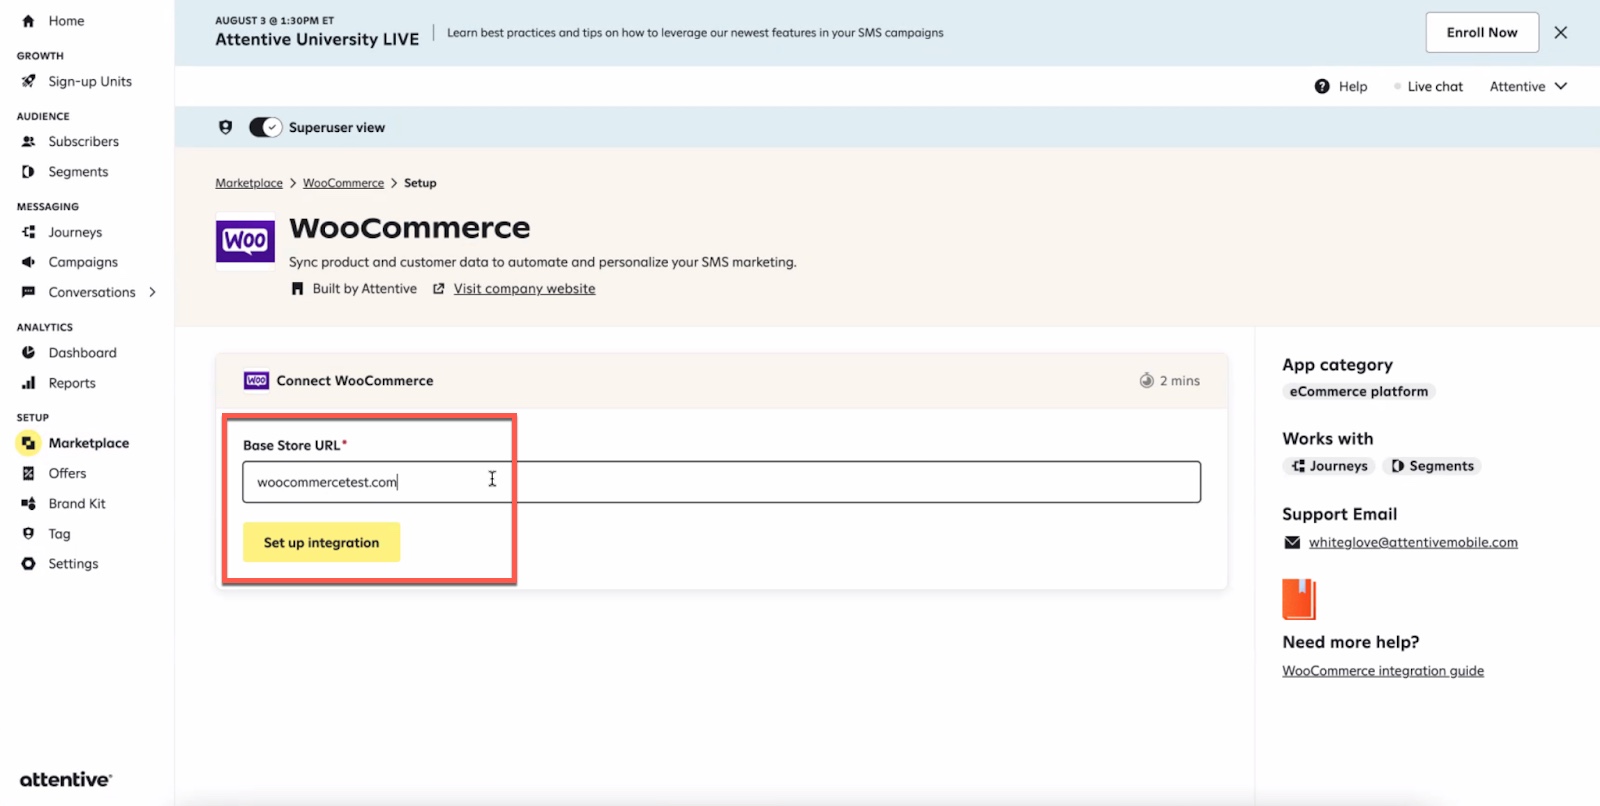Click the external link icon by company website

[x=438, y=289]
